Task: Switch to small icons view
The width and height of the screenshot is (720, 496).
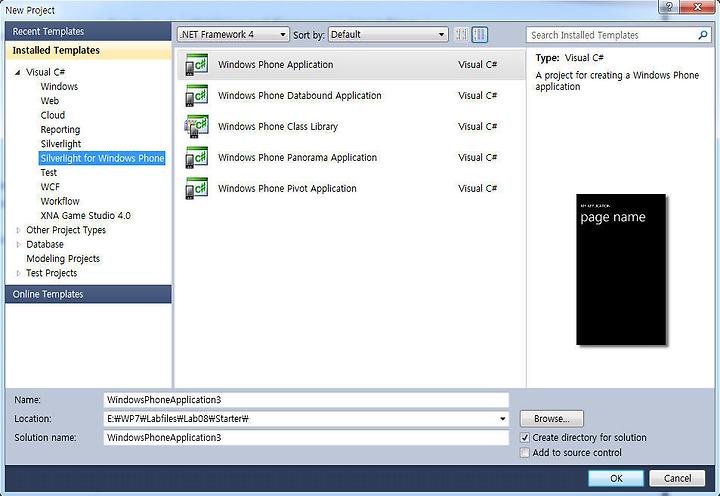Action: tap(461, 34)
